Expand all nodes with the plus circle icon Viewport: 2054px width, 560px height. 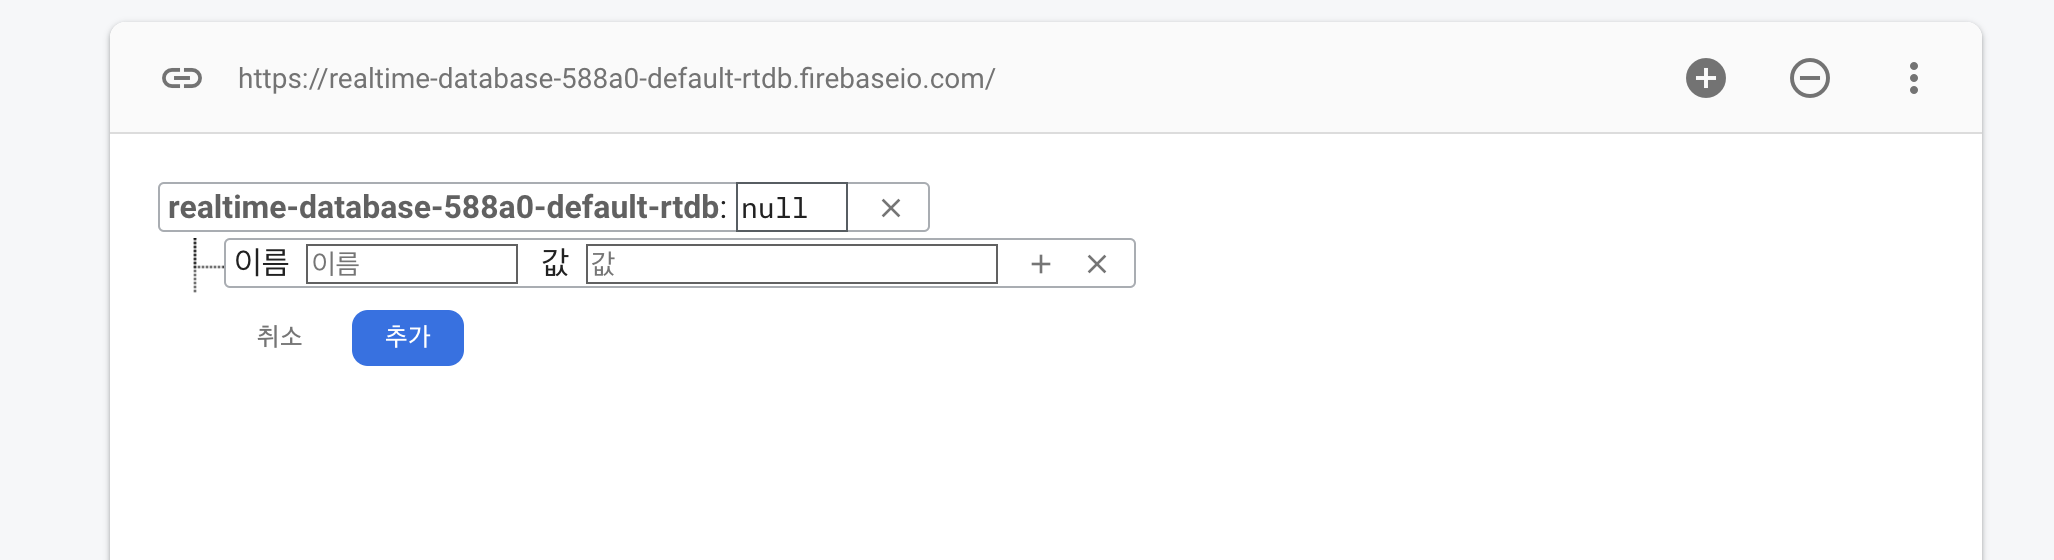pyautogui.click(x=1705, y=78)
